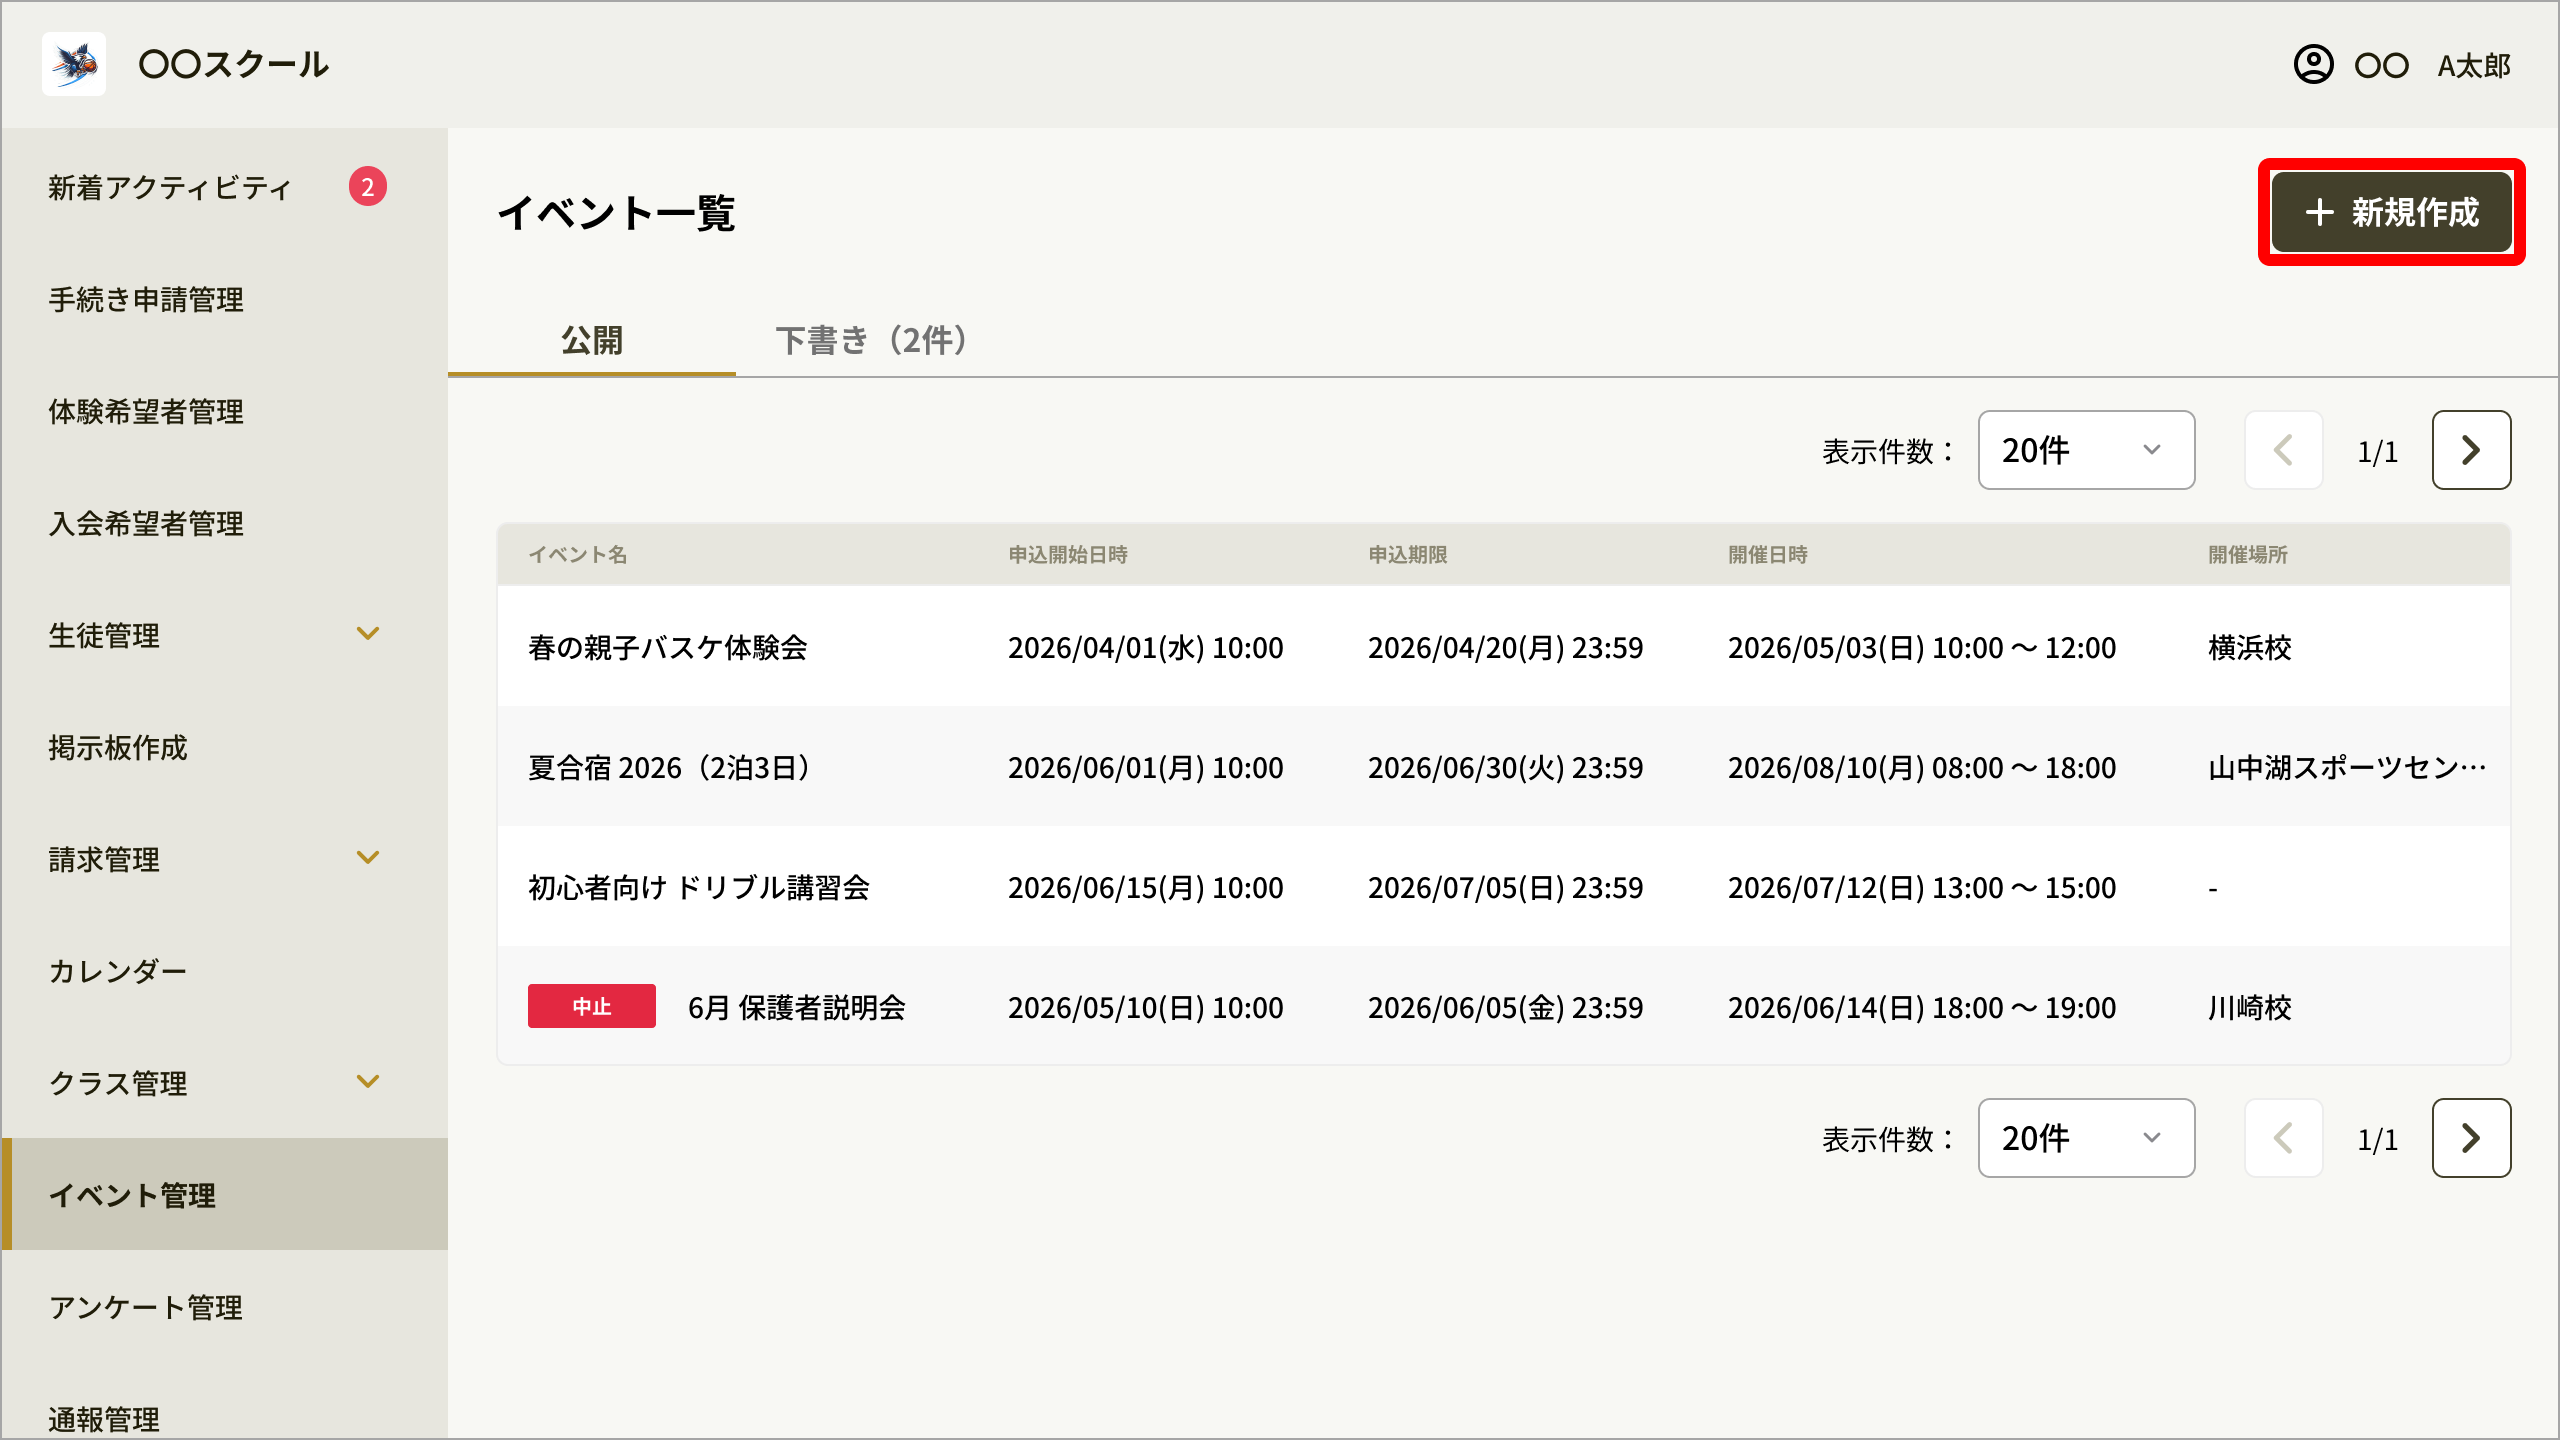This screenshot has width=2560, height=1440.
Task: Expand the 生徒管理 submenu
Action: (368, 634)
